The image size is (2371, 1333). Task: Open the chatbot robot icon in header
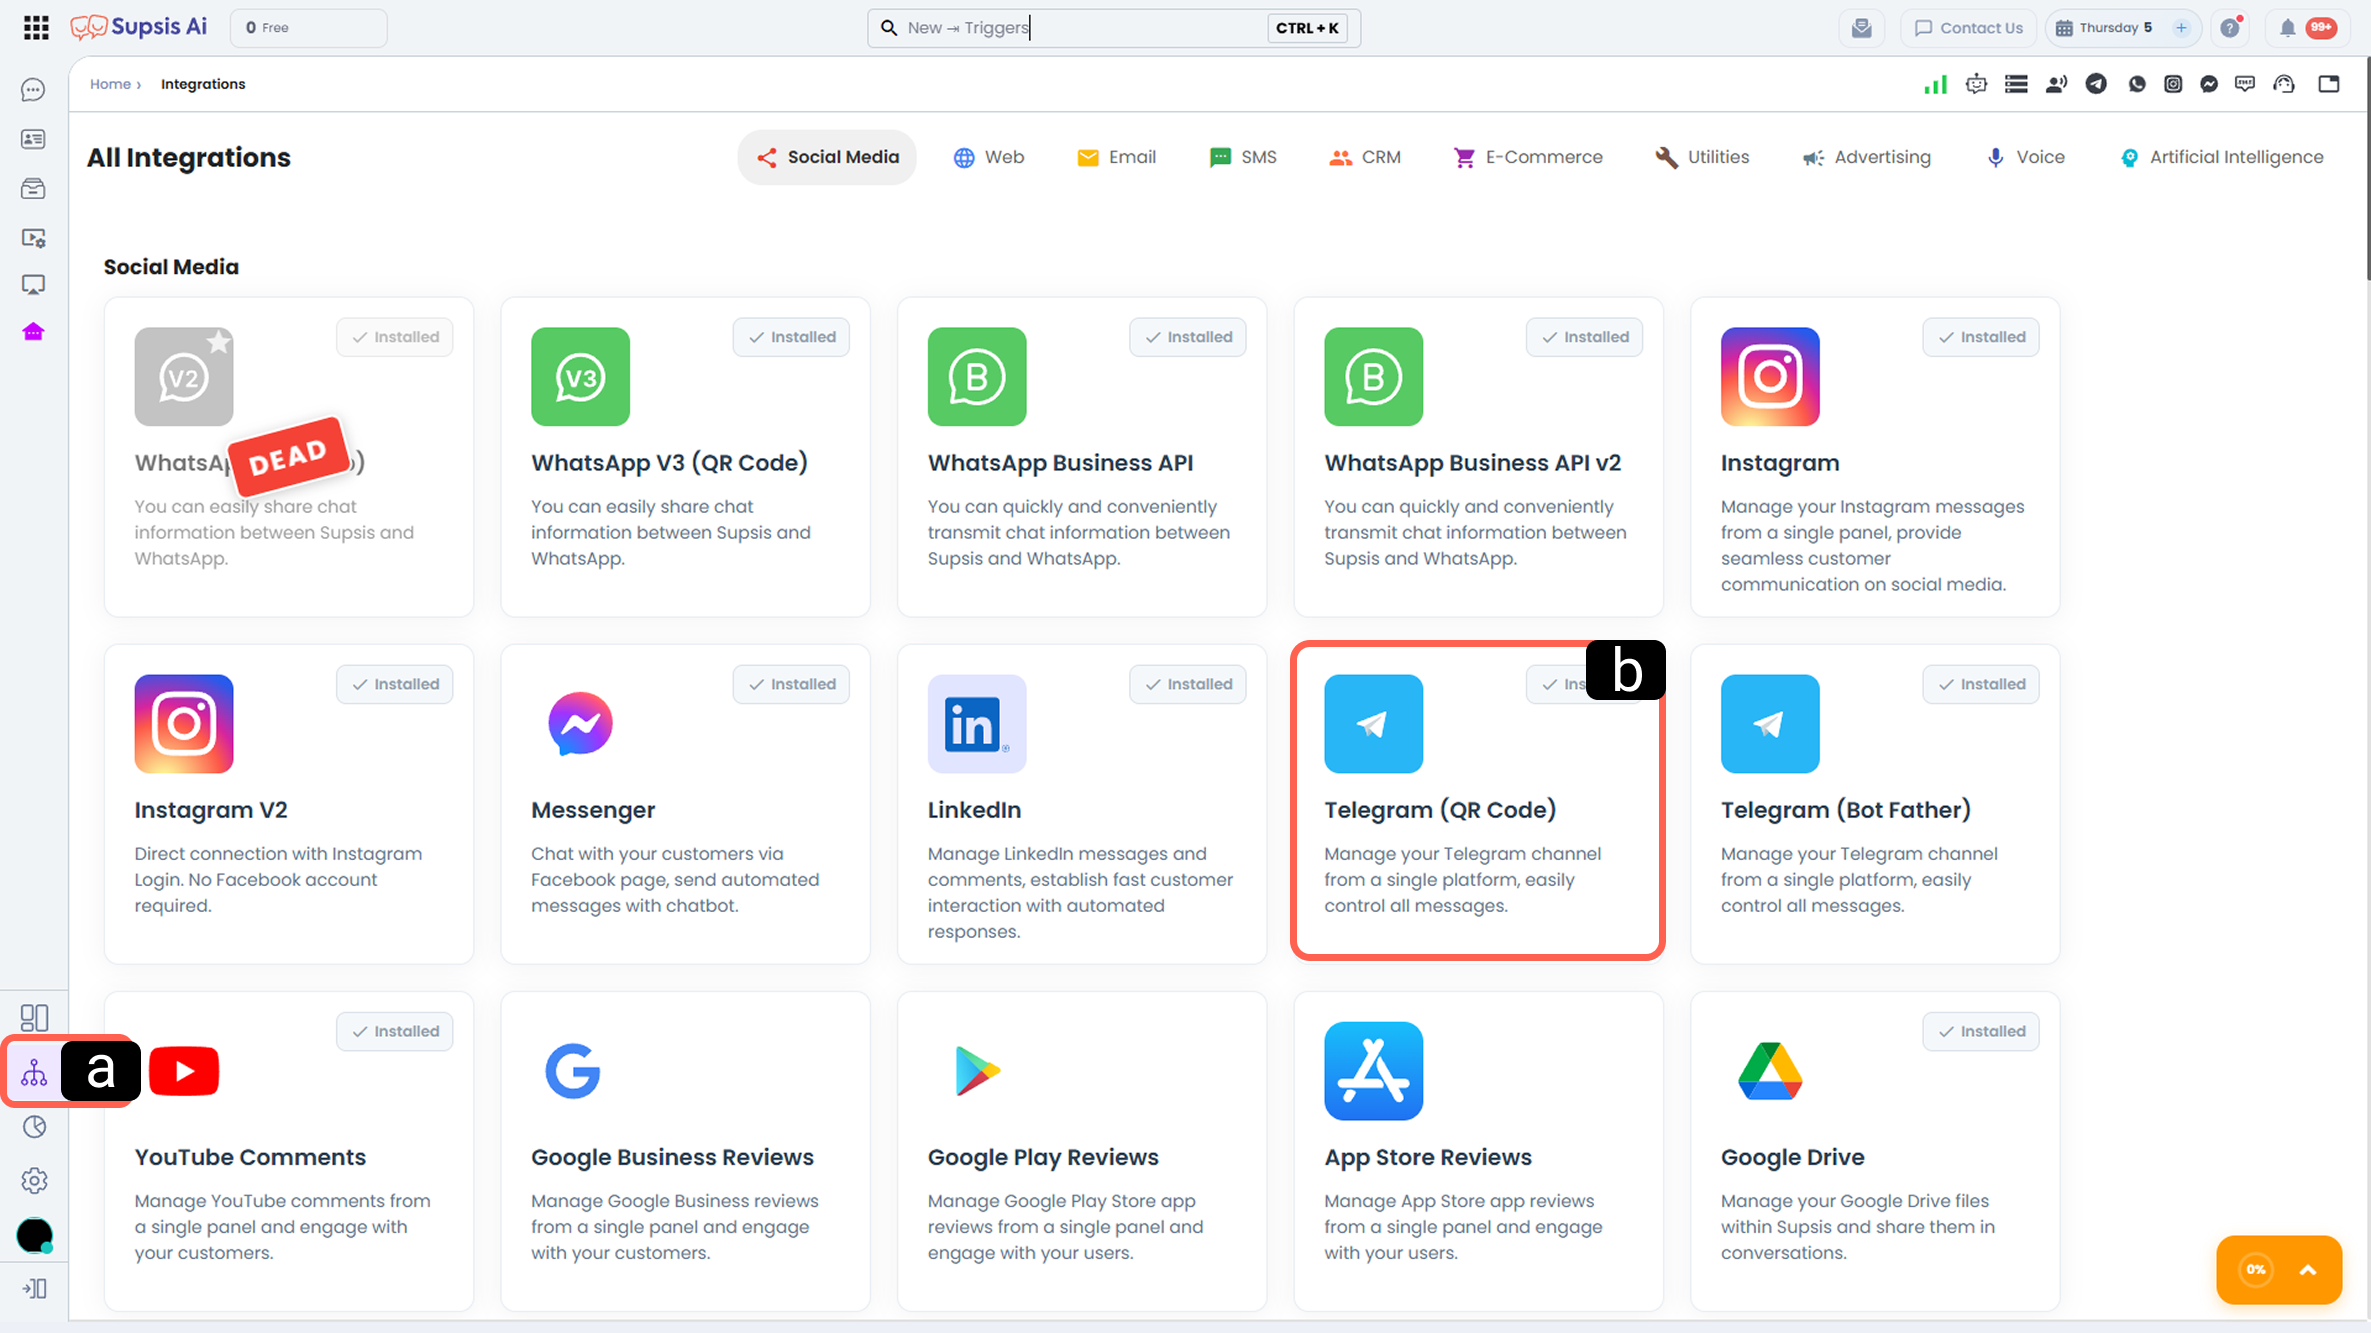(x=1976, y=84)
